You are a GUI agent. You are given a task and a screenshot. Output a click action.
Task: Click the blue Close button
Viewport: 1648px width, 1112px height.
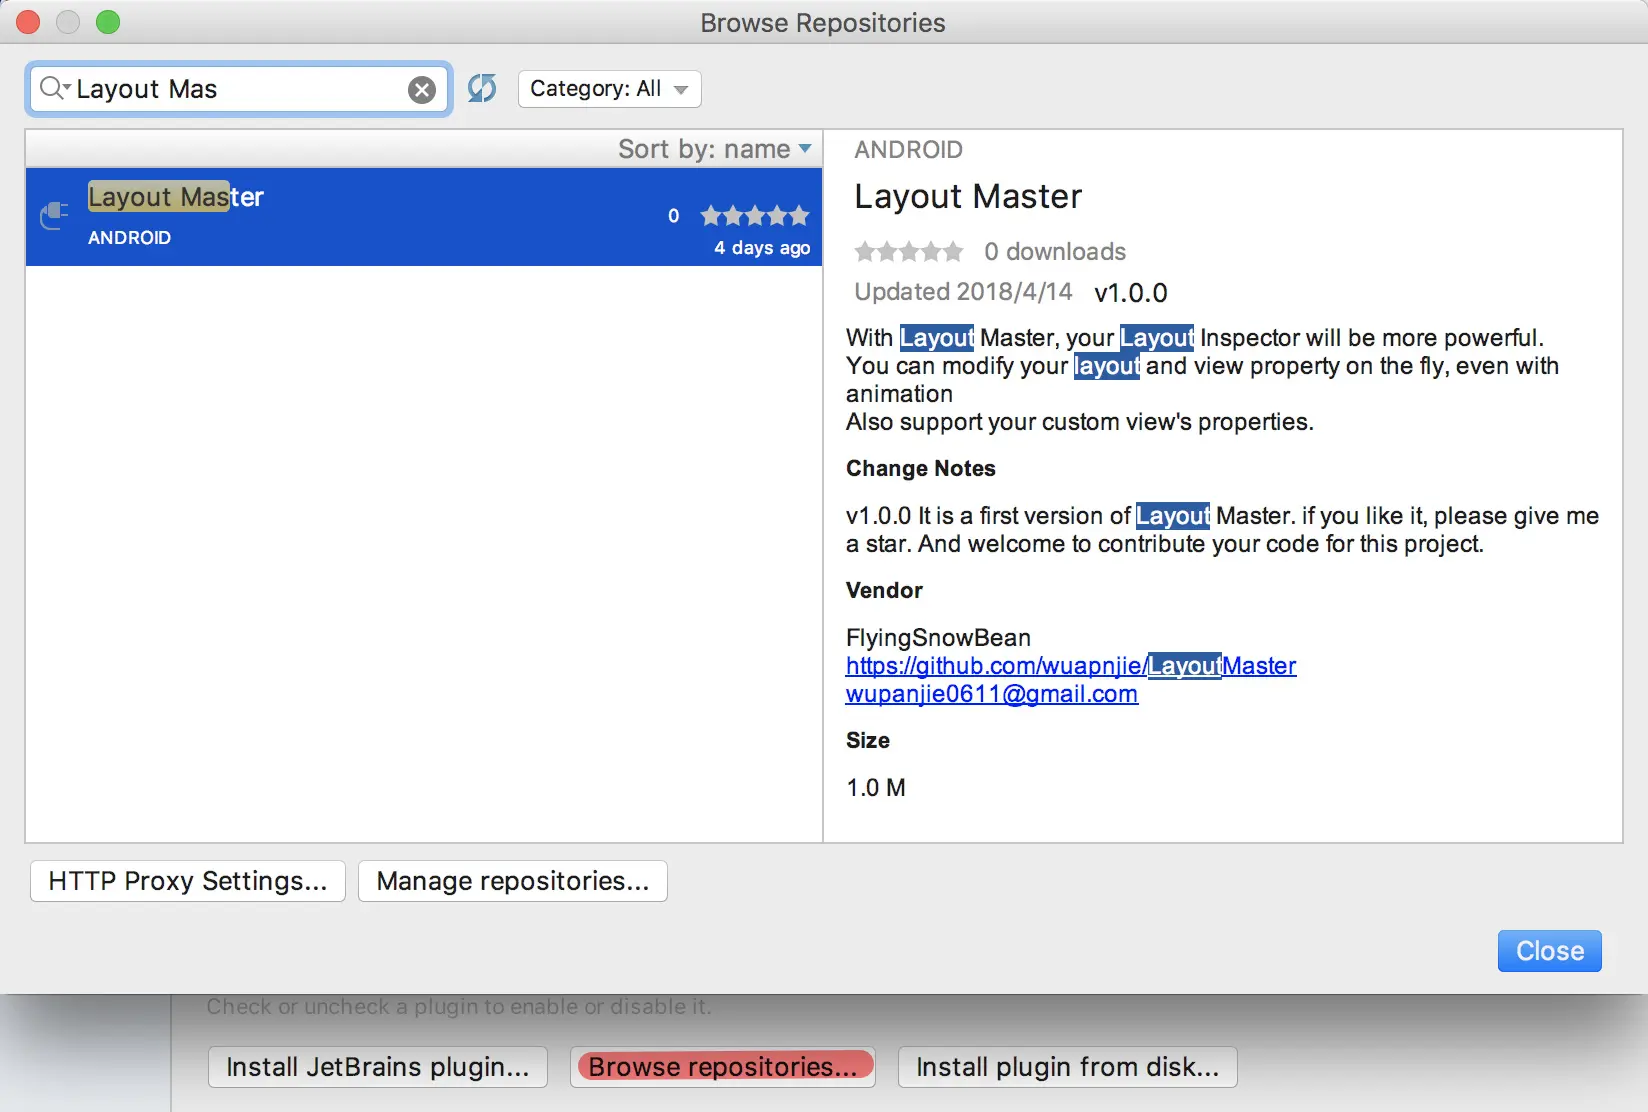click(x=1550, y=951)
